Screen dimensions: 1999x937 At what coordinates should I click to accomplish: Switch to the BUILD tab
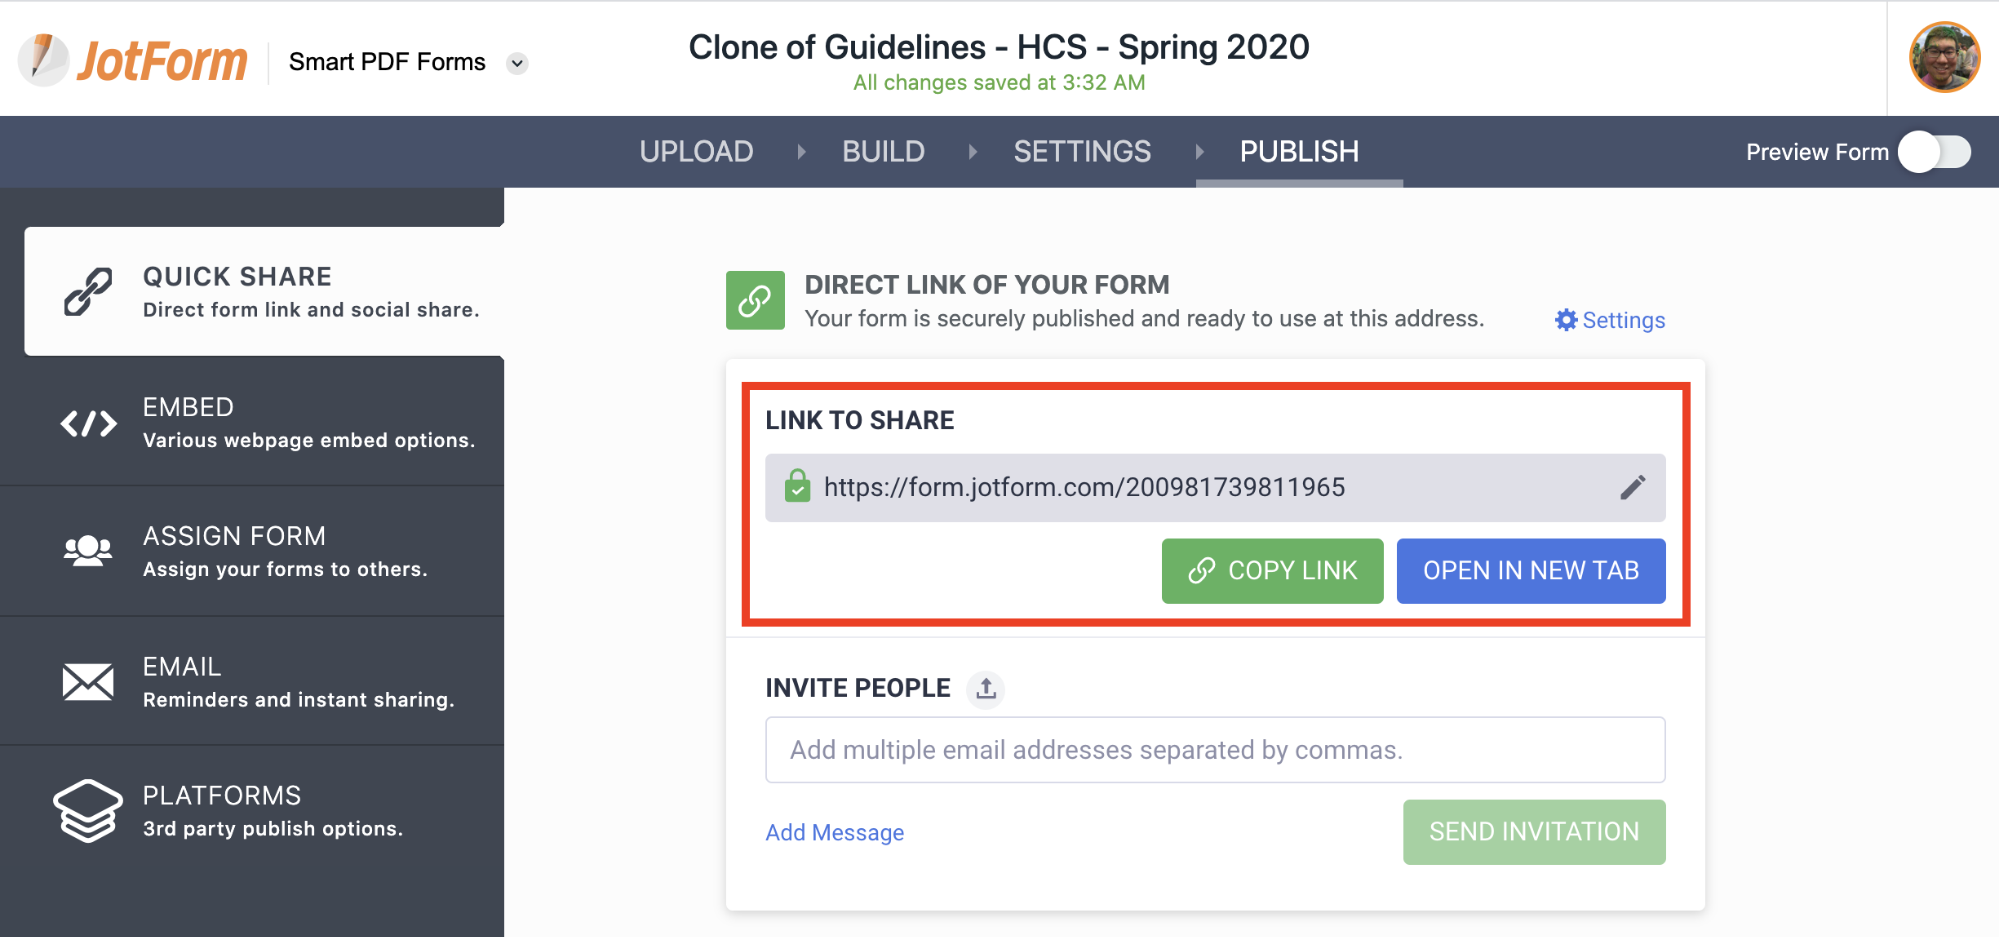(883, 152)
